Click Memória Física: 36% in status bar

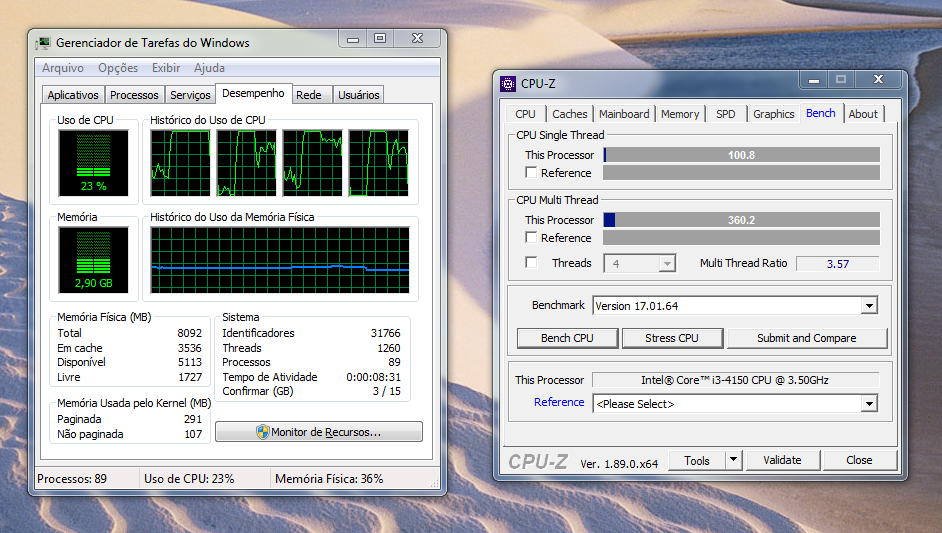click(x=329, y=479)
